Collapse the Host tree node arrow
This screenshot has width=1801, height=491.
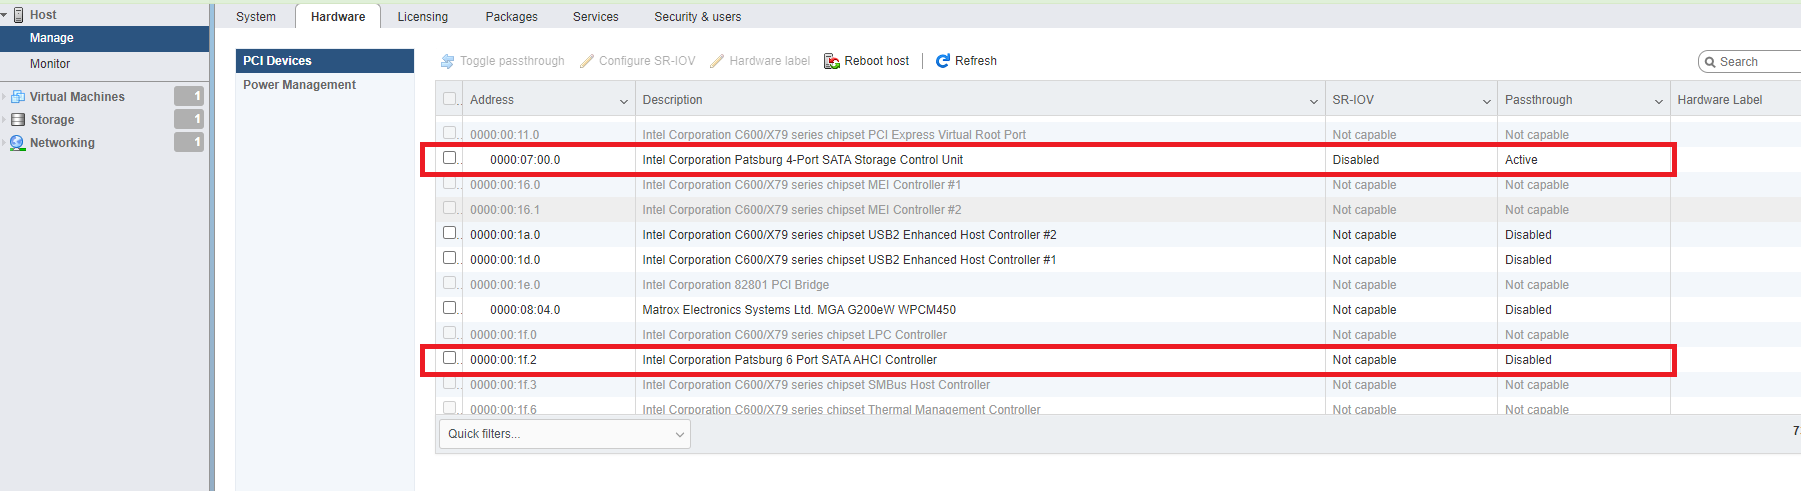[5, 15]
